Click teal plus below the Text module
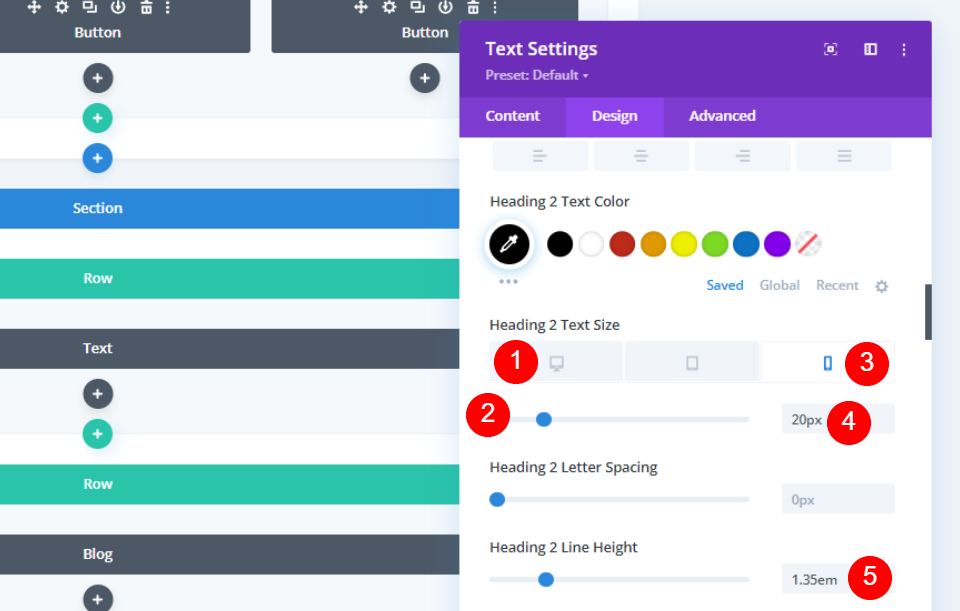The width and height of the screenshot is (960, 611). [98, 434]
